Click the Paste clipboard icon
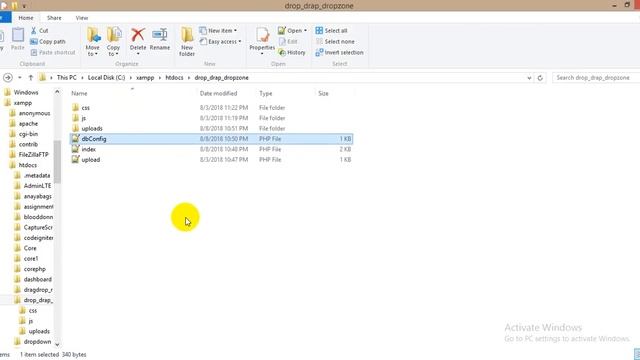The width and height of the screenshot is (640, 360). pos(18,36)
